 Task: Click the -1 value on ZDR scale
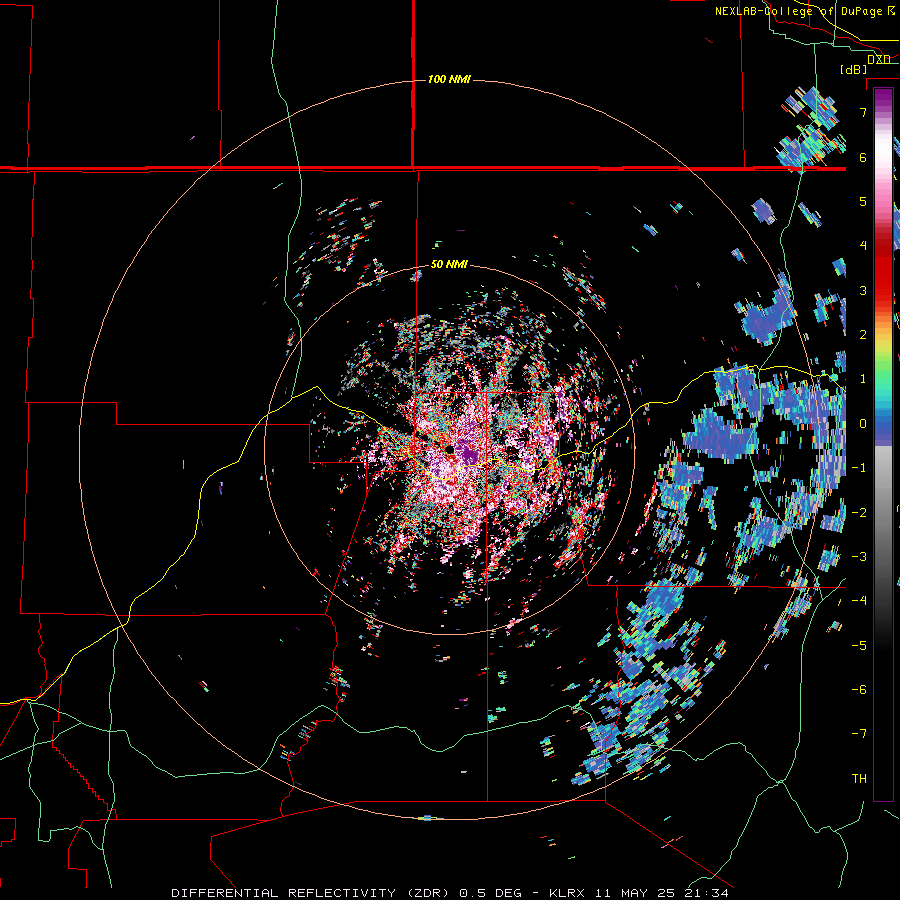(x=859, y=468)
